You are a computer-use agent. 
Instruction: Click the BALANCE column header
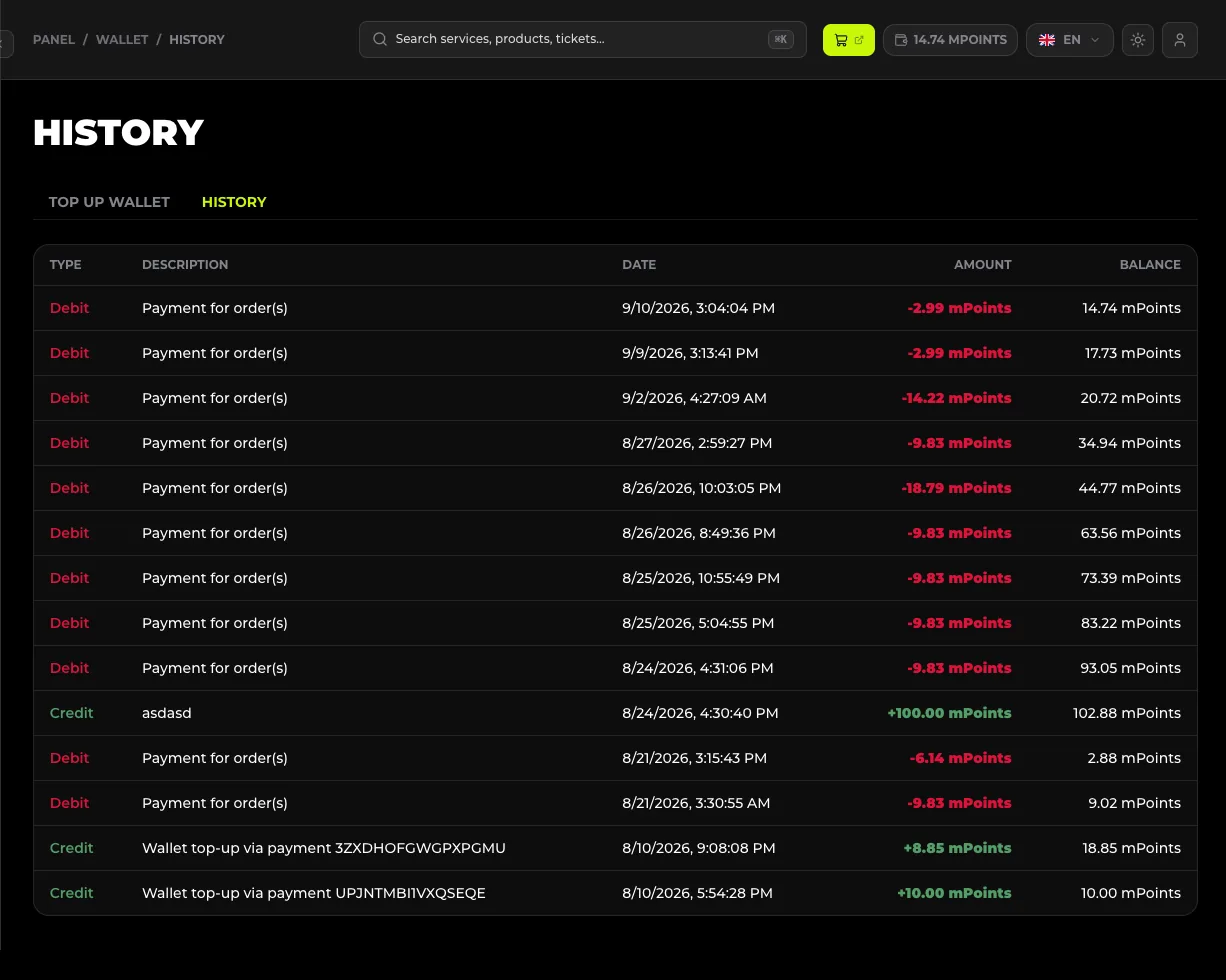tap(1150, 265)
